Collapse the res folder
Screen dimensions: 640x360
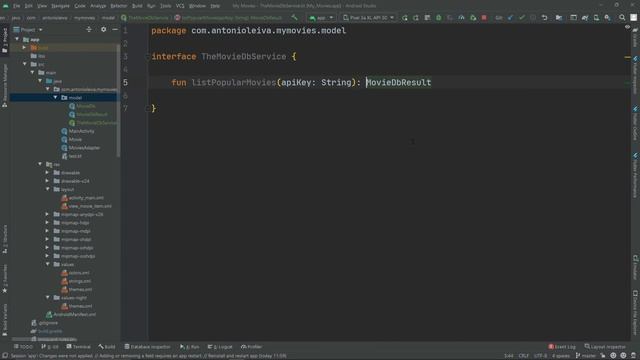pos(40,164)
